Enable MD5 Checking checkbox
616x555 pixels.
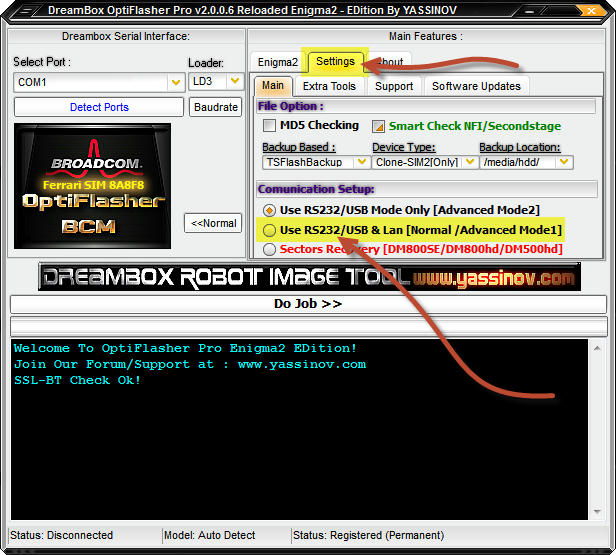pyautogui.click(x=270, y=126)
